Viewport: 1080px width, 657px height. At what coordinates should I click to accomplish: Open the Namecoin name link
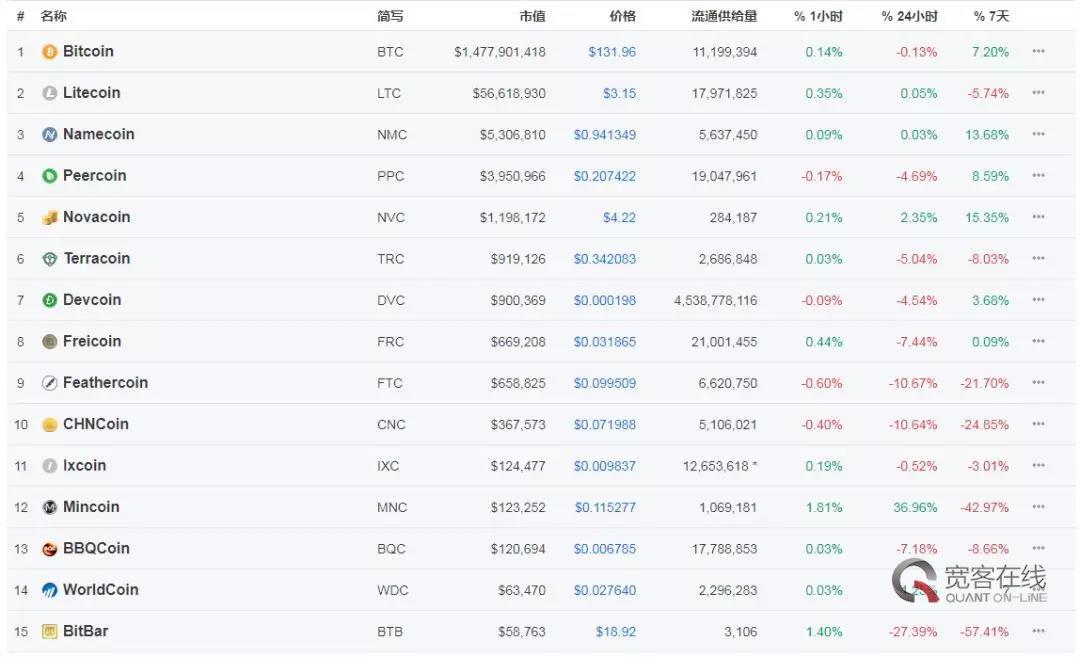pos(98,134)
